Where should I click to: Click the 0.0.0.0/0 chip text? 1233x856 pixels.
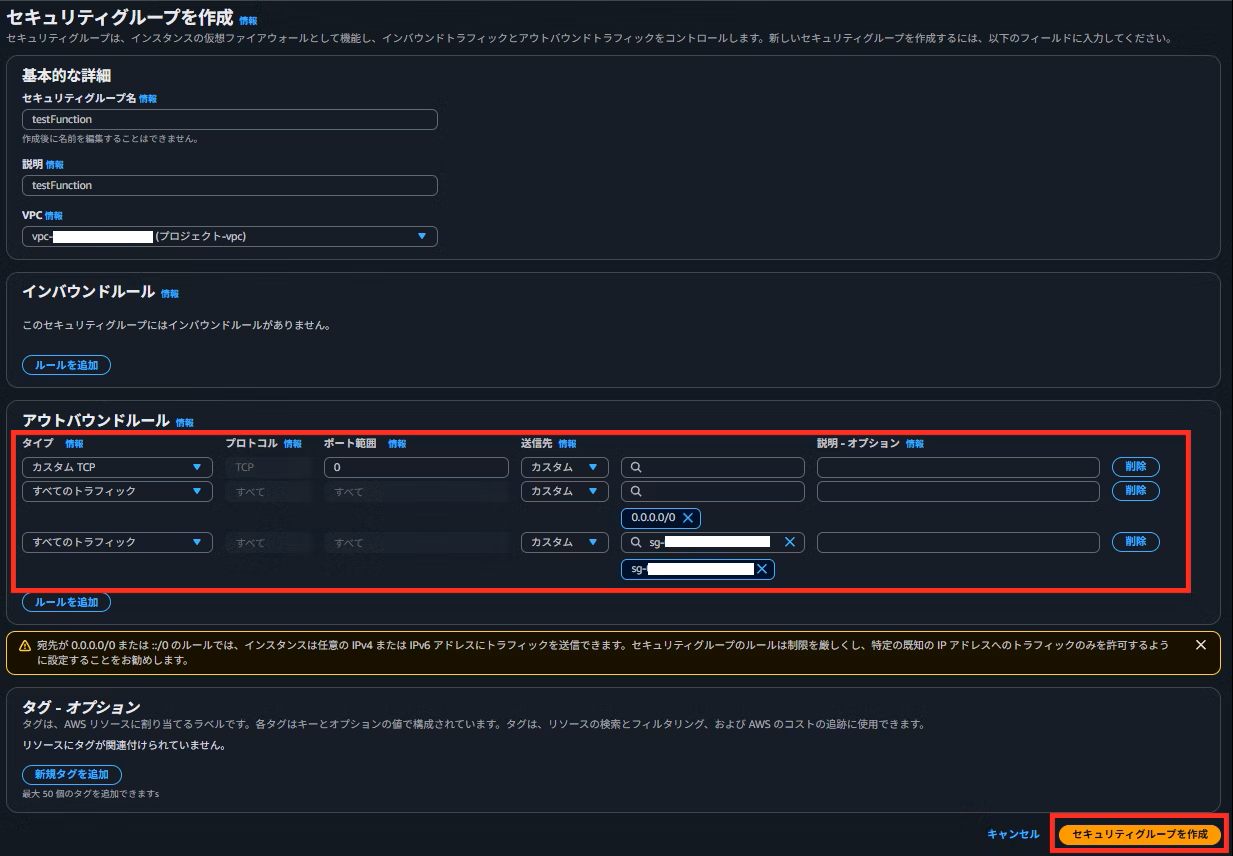pos(654,518)
